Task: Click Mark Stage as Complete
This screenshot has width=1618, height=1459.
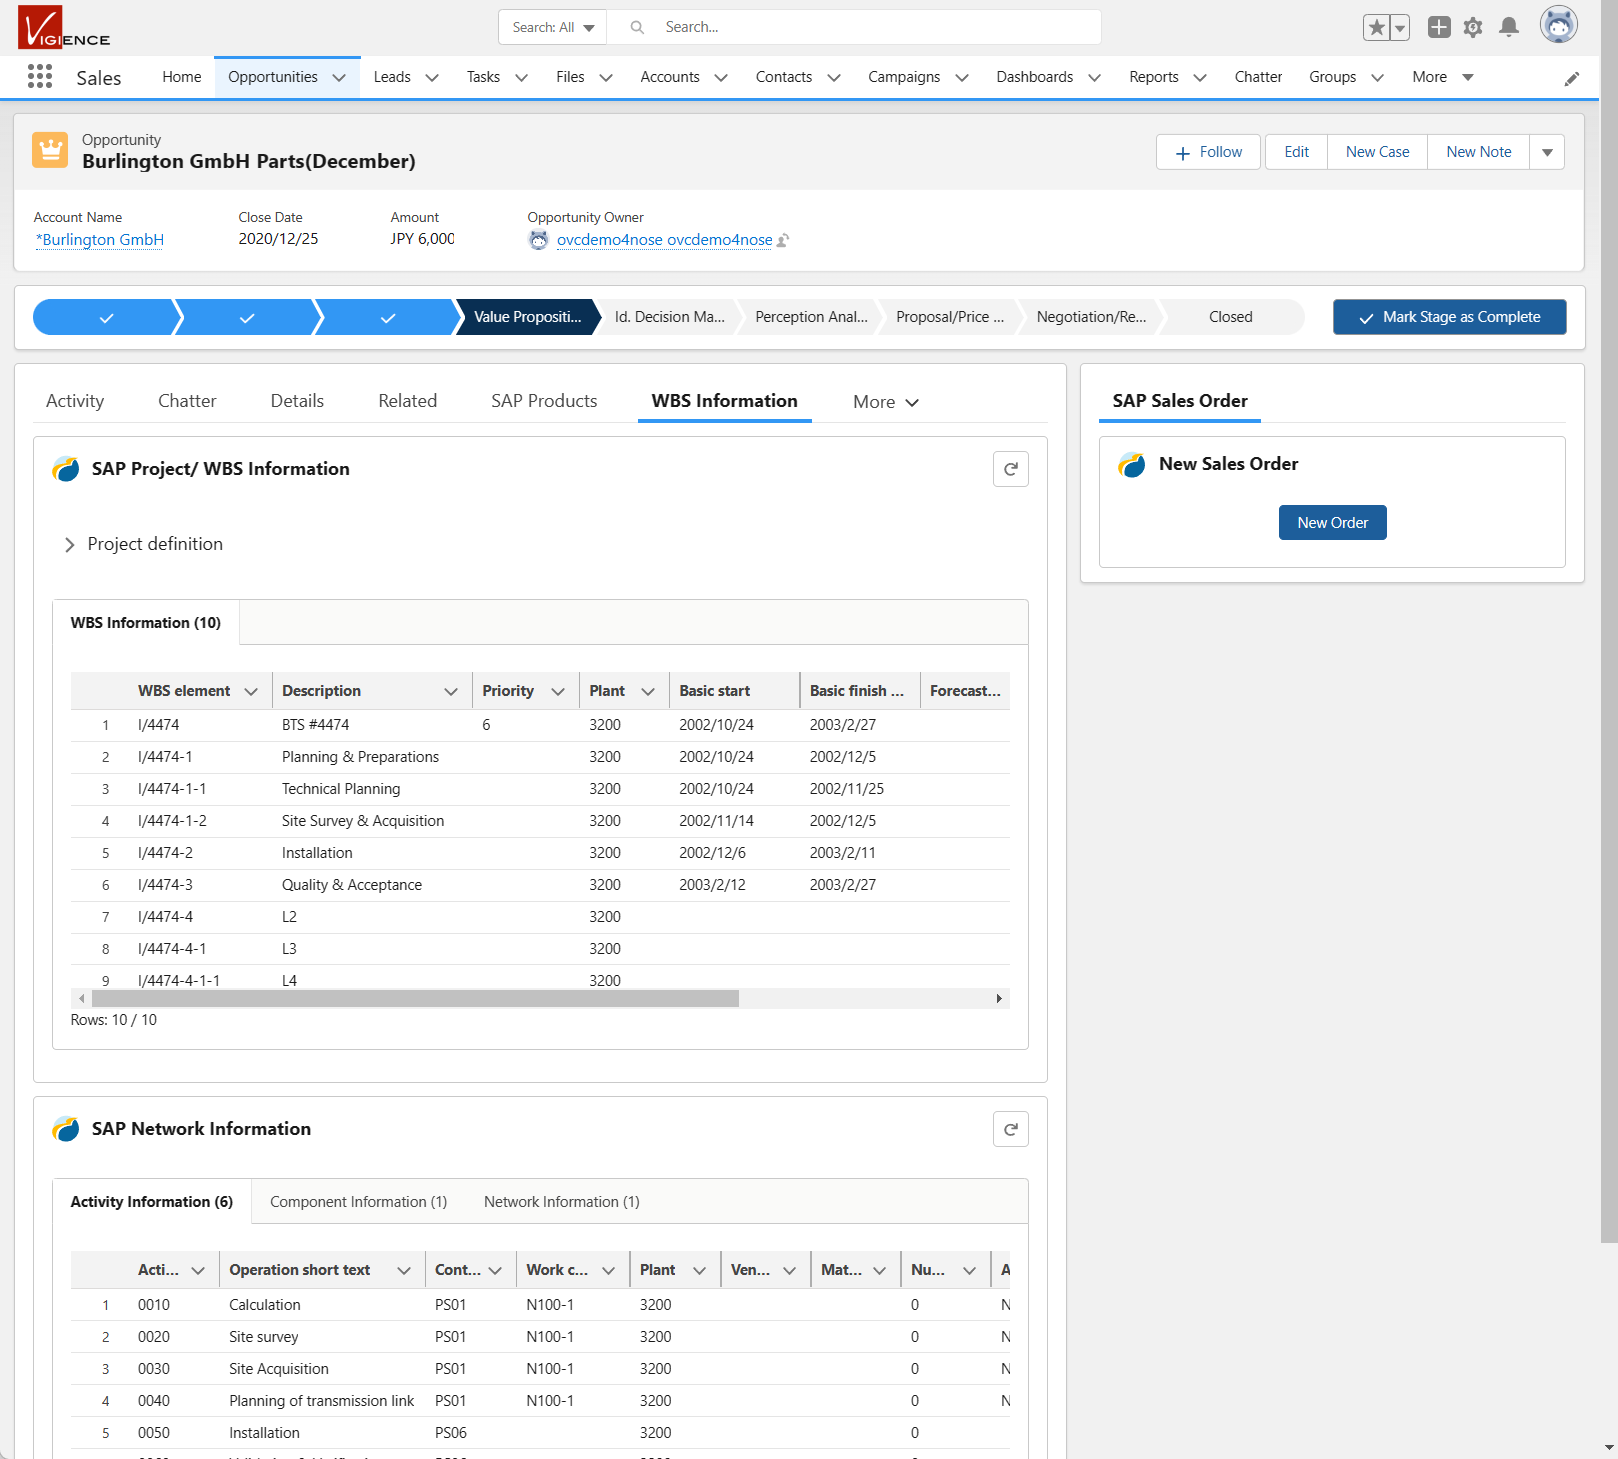Action: [x=1449, y=317]
